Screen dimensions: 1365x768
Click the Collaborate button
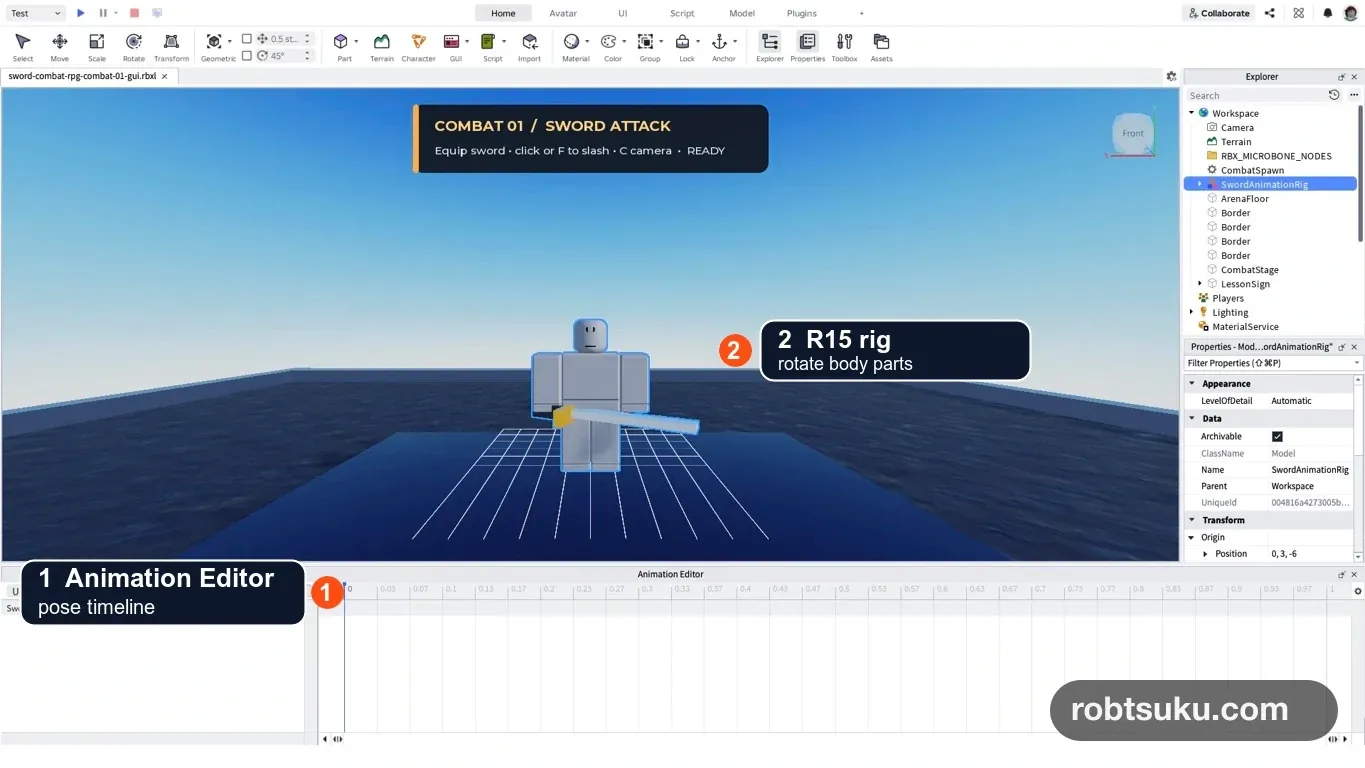click(x=1218, y=13)
